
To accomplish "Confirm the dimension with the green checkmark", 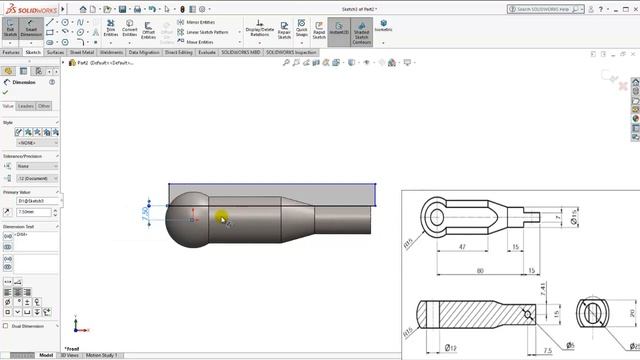I will pos(5,93).
